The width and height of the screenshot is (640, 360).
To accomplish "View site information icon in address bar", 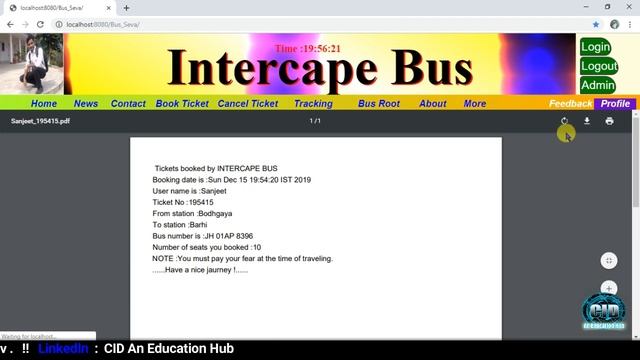I will tap(59, 24).
